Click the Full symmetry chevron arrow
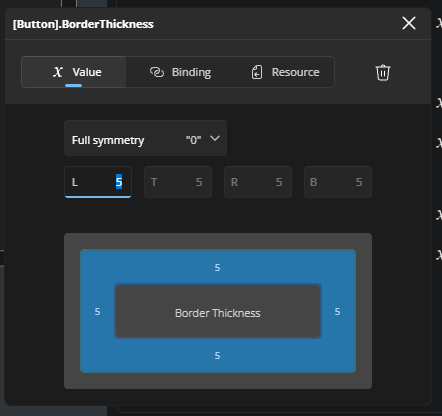This screenshot has height=416, width=442. 215,138
